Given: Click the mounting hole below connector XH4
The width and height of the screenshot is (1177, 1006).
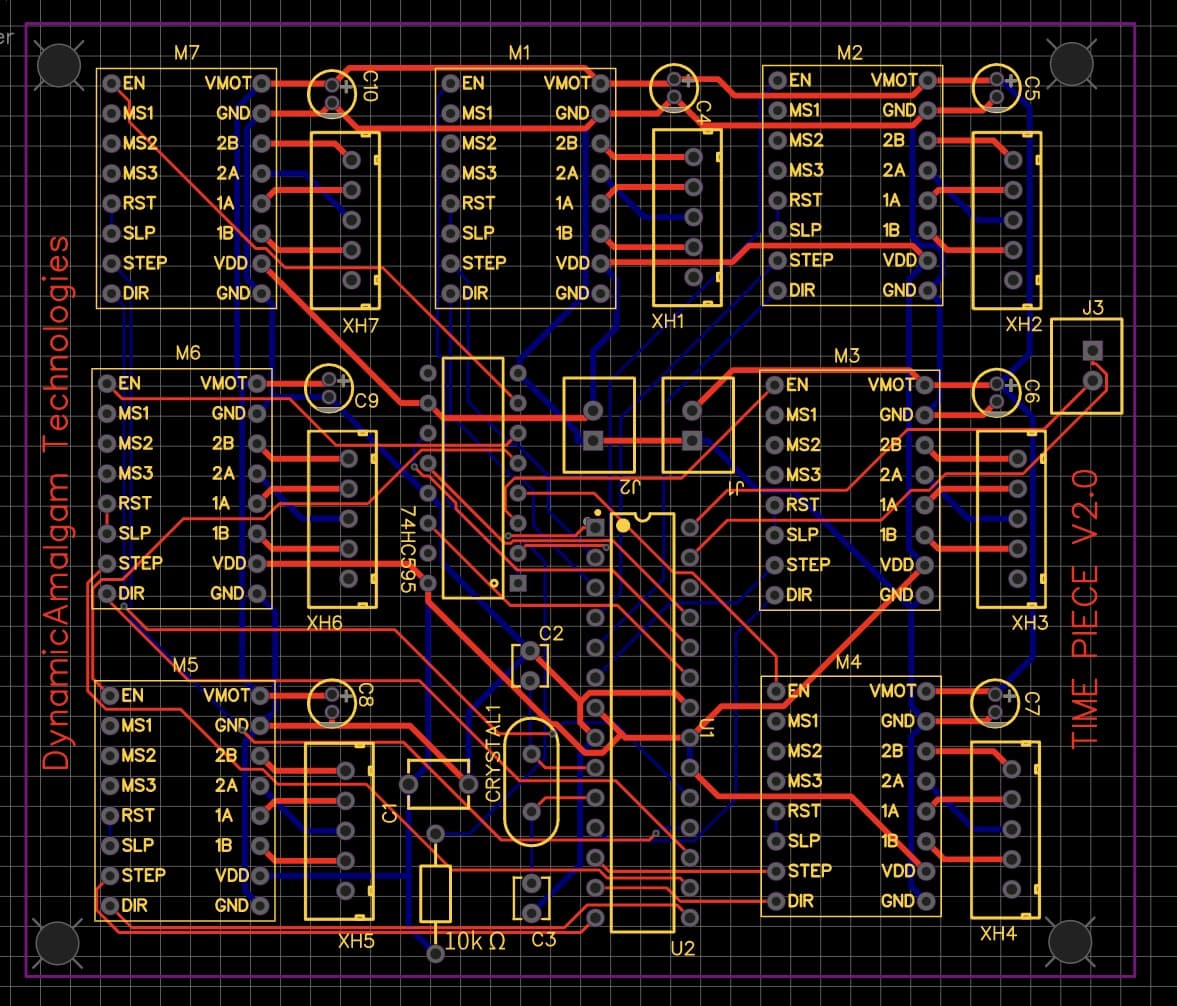Looking at the screenshot, I should tap(1070, 941).
